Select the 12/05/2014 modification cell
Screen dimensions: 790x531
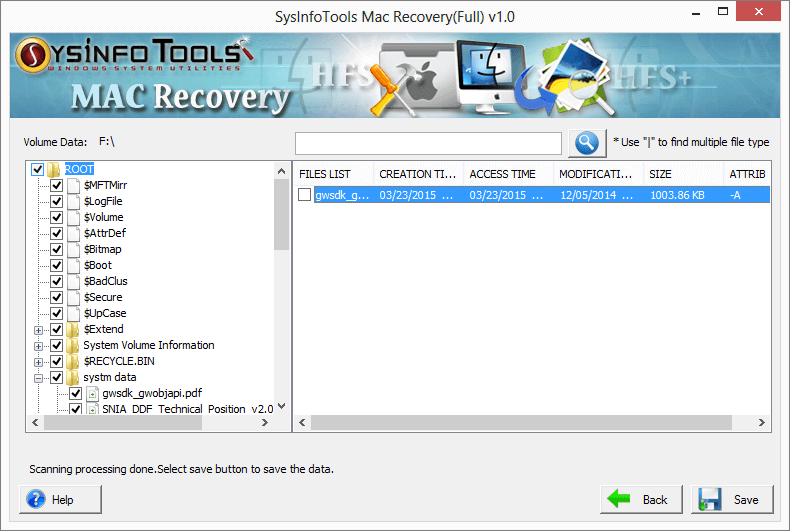[x=597, y=195]
